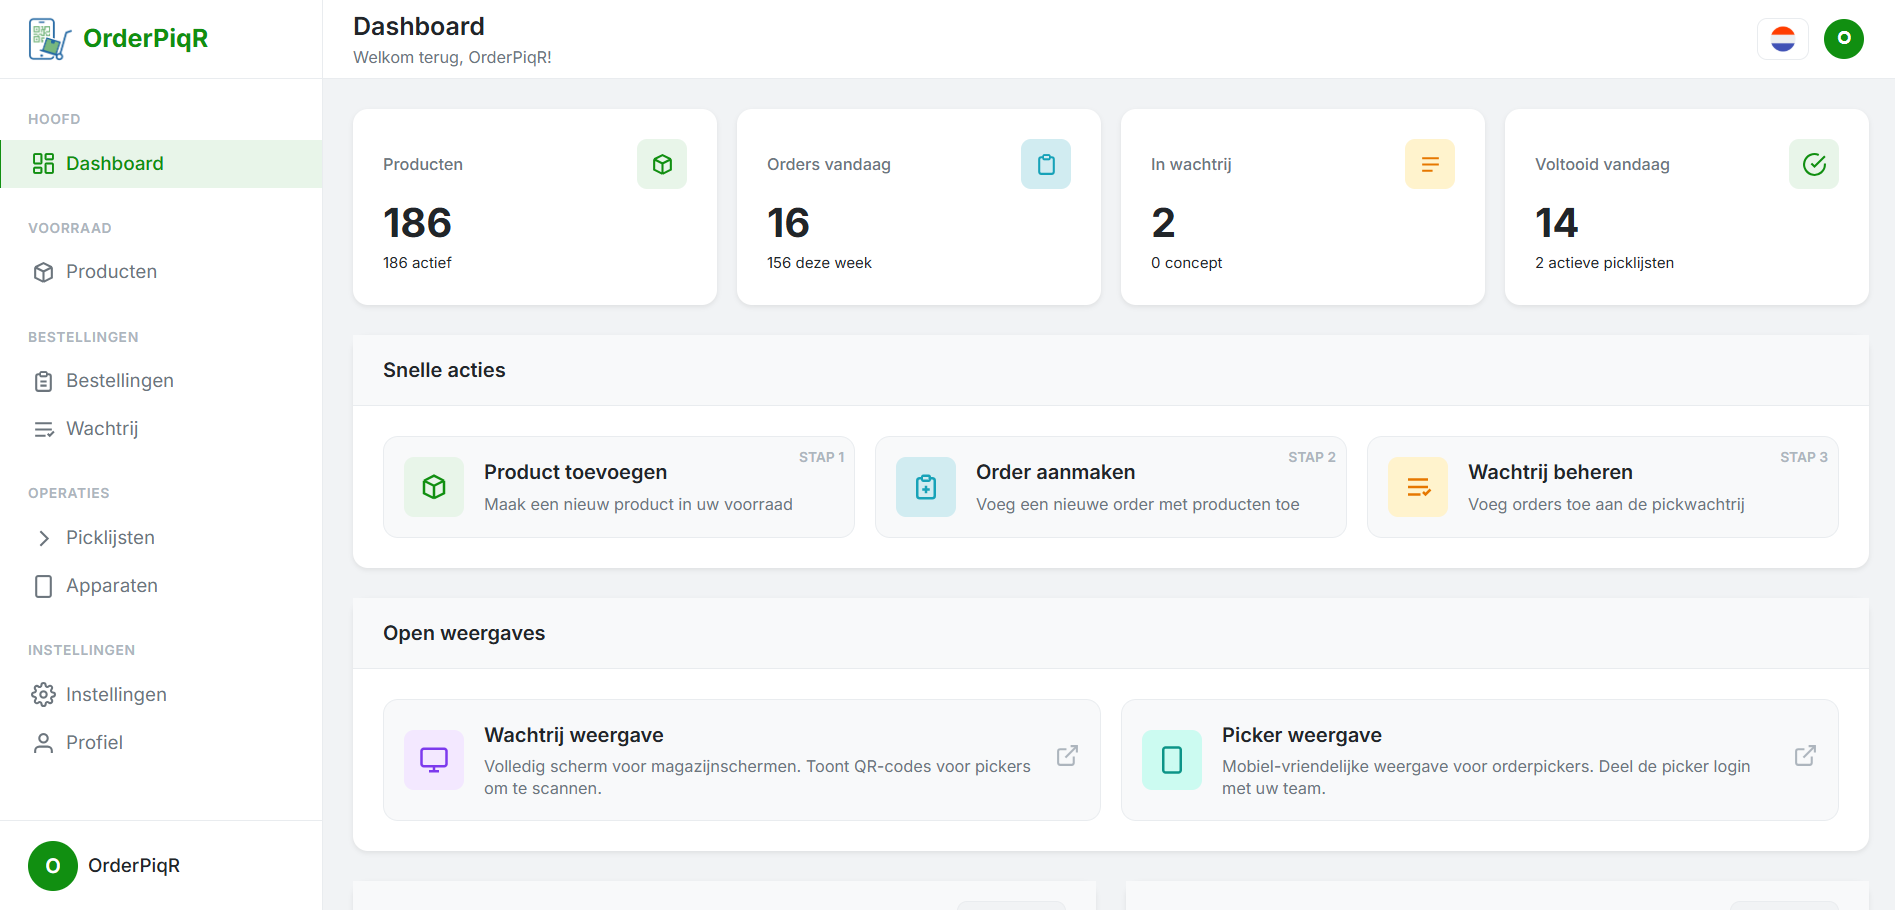
Task: Click the Dashboard grid icon
Action: (x=44, y=163)
